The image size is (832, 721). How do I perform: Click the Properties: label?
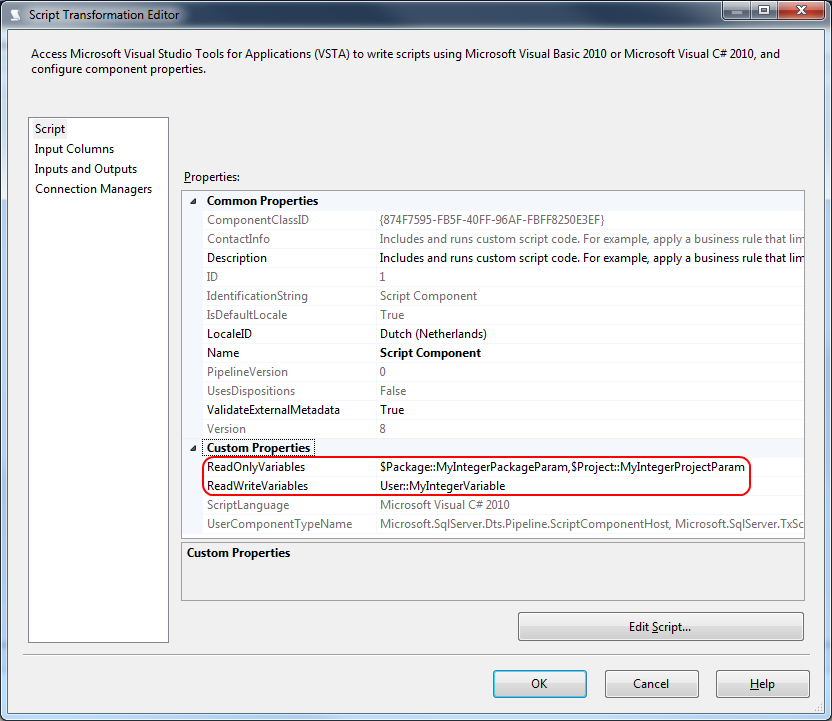click(212, 177)
